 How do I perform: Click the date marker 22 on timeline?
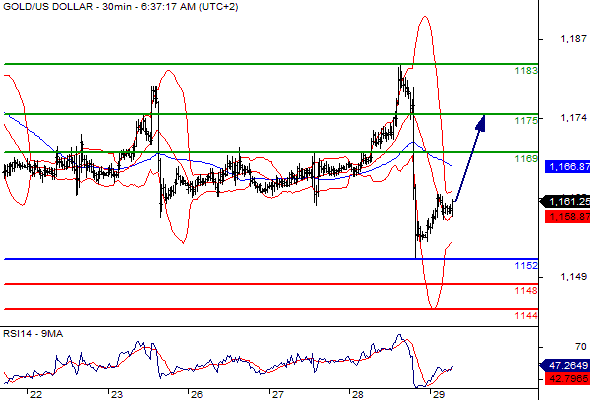pos(36,395)
